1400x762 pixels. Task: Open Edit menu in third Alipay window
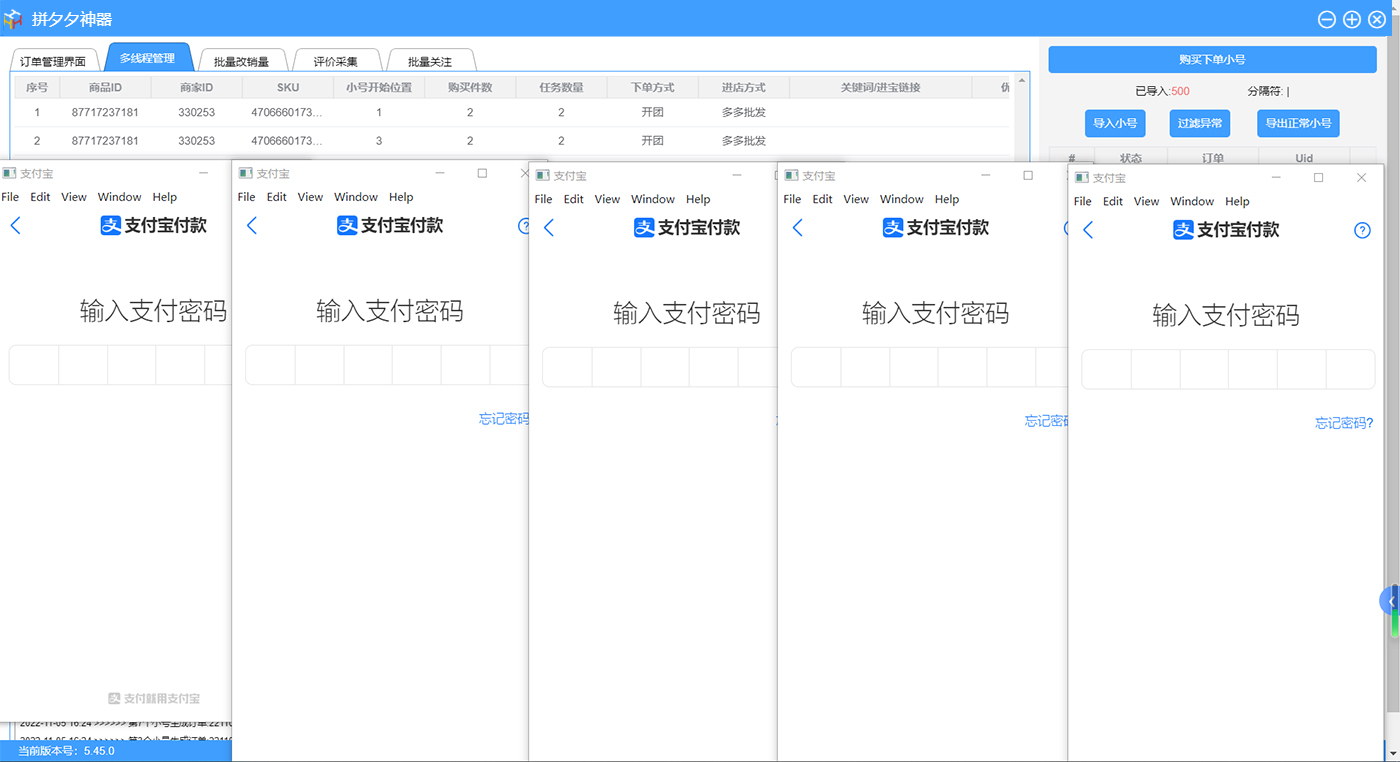573,199
